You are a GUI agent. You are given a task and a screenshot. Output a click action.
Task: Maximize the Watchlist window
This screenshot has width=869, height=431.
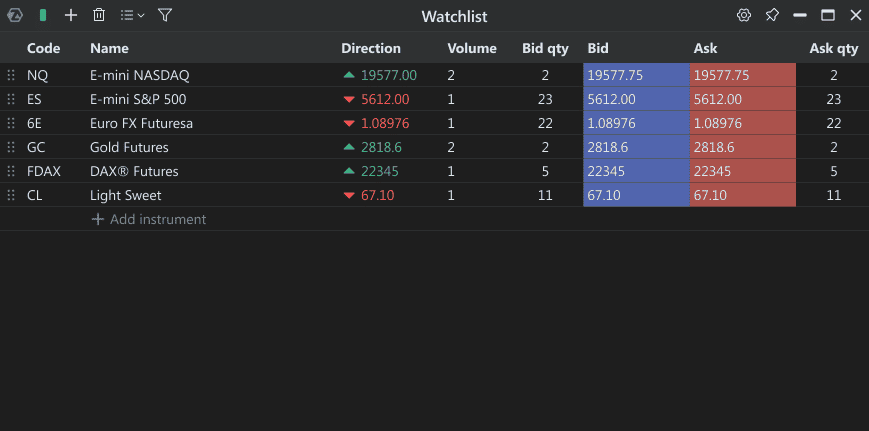(827, 15)
